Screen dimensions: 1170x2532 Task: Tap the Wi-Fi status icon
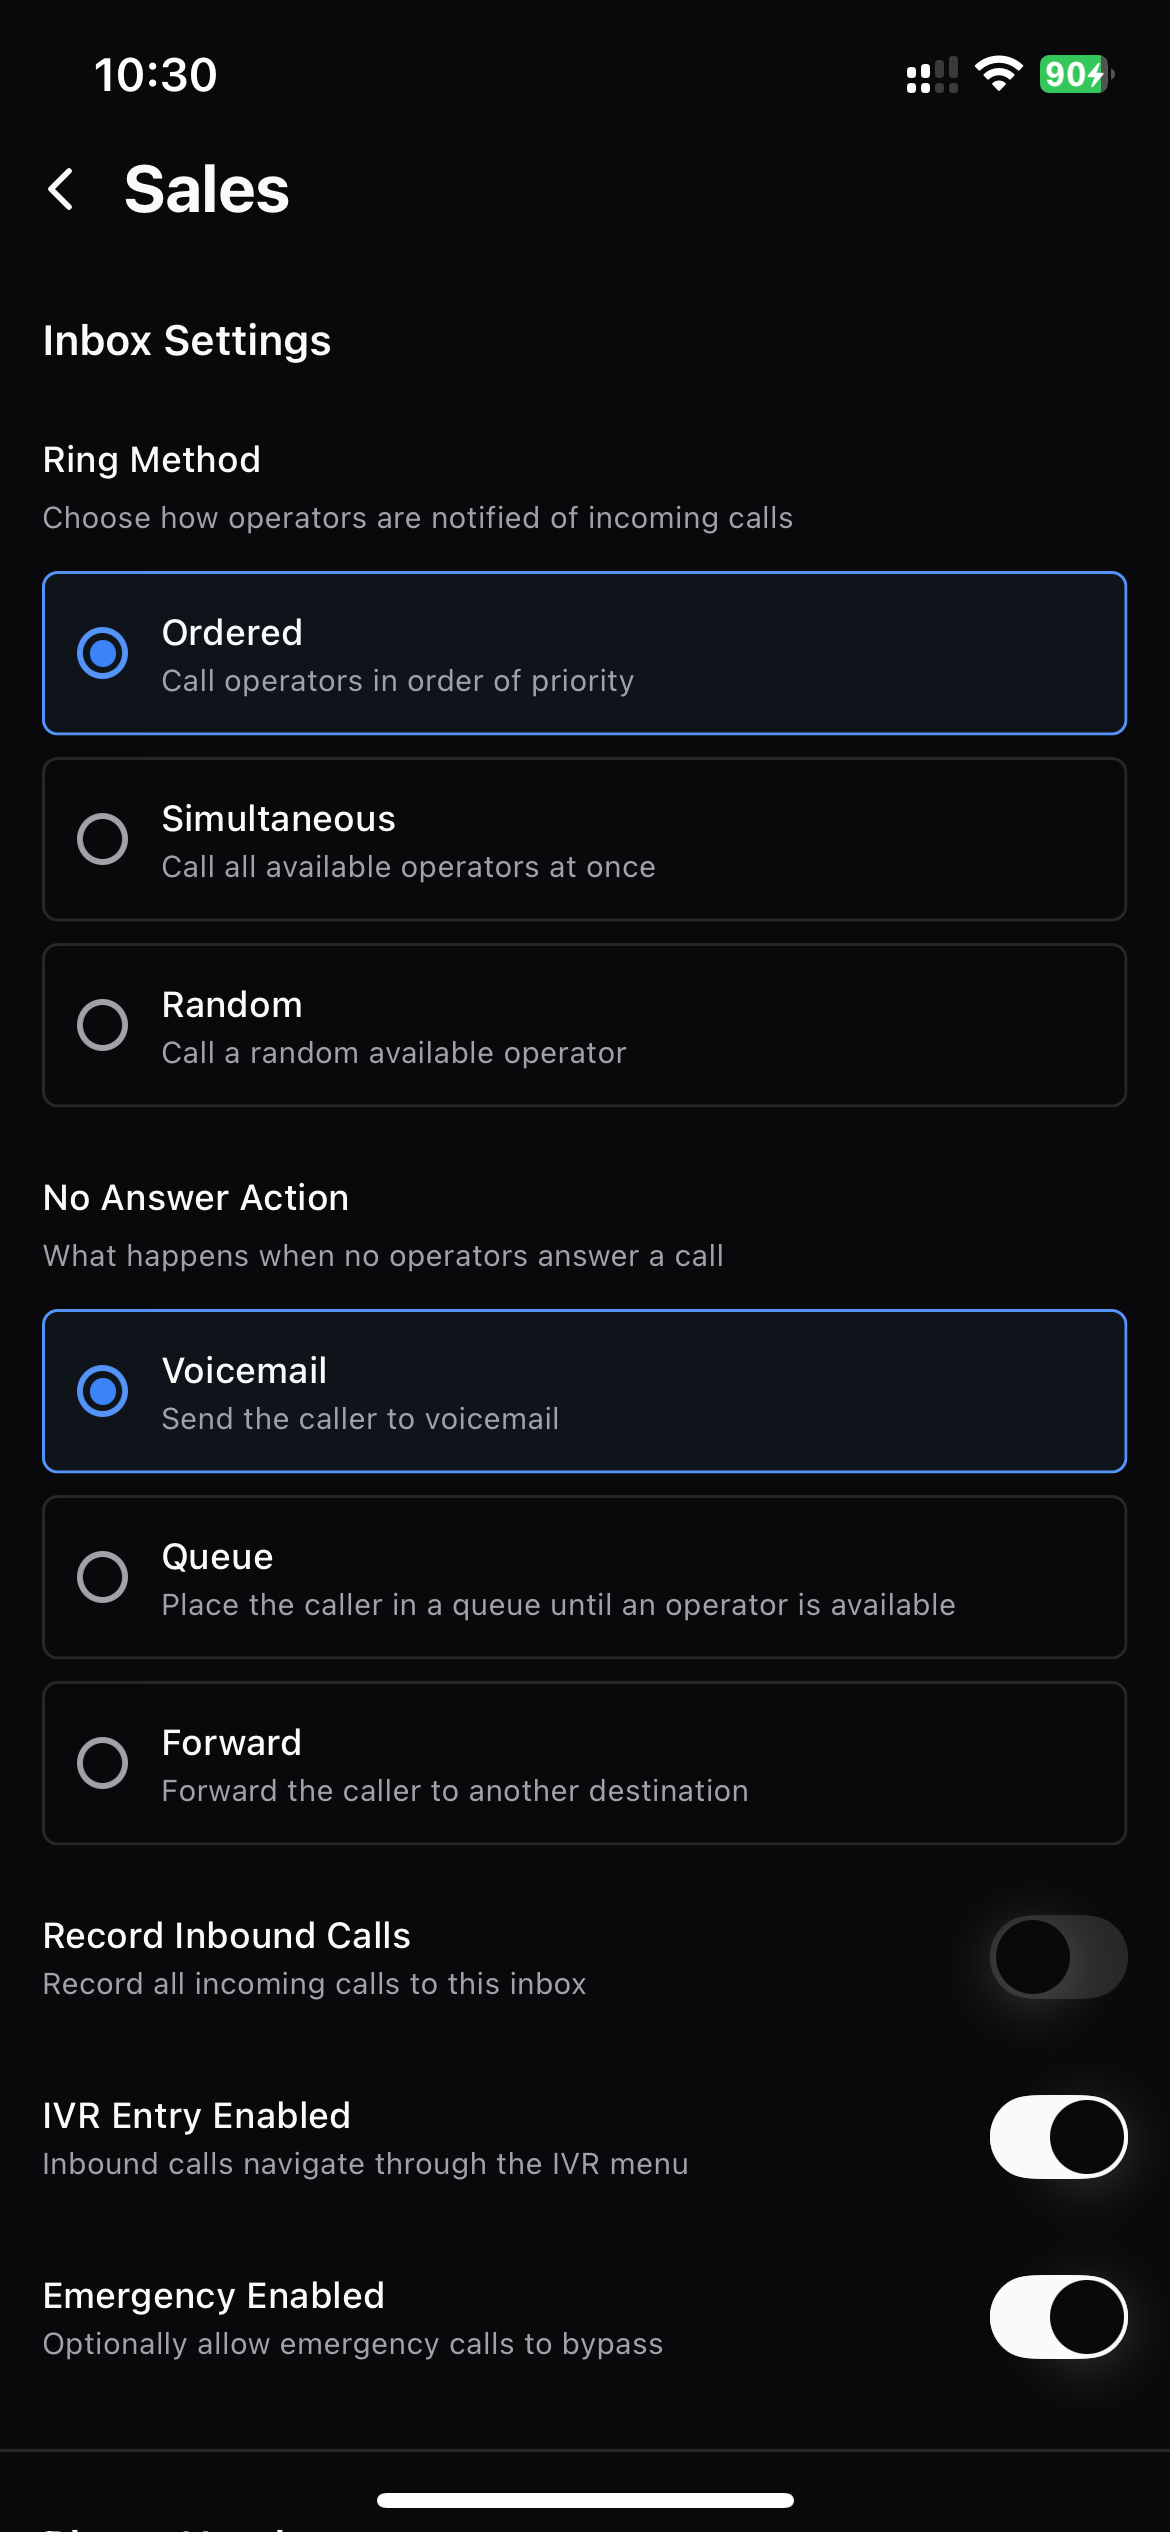pyautogui.click(x=998, y=74)
